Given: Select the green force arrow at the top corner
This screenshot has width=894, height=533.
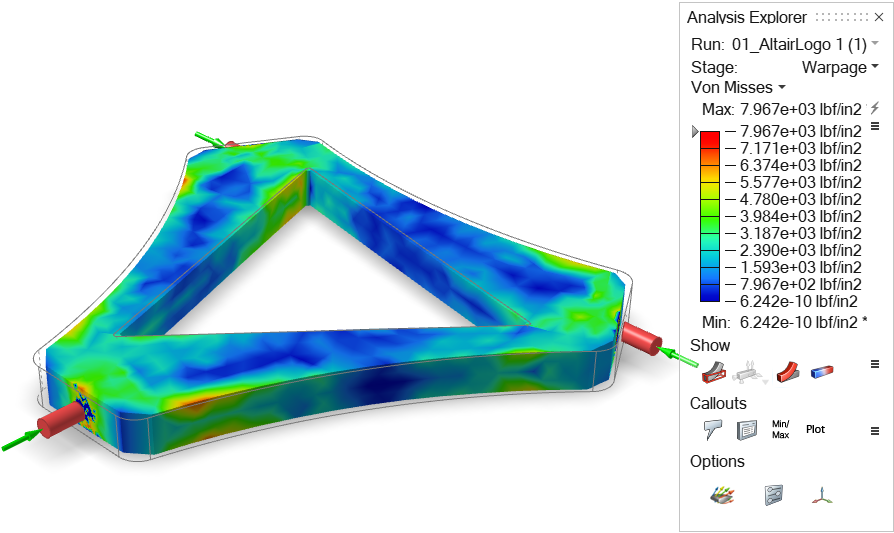Looking at the screenshot, I should pos(209,139).
